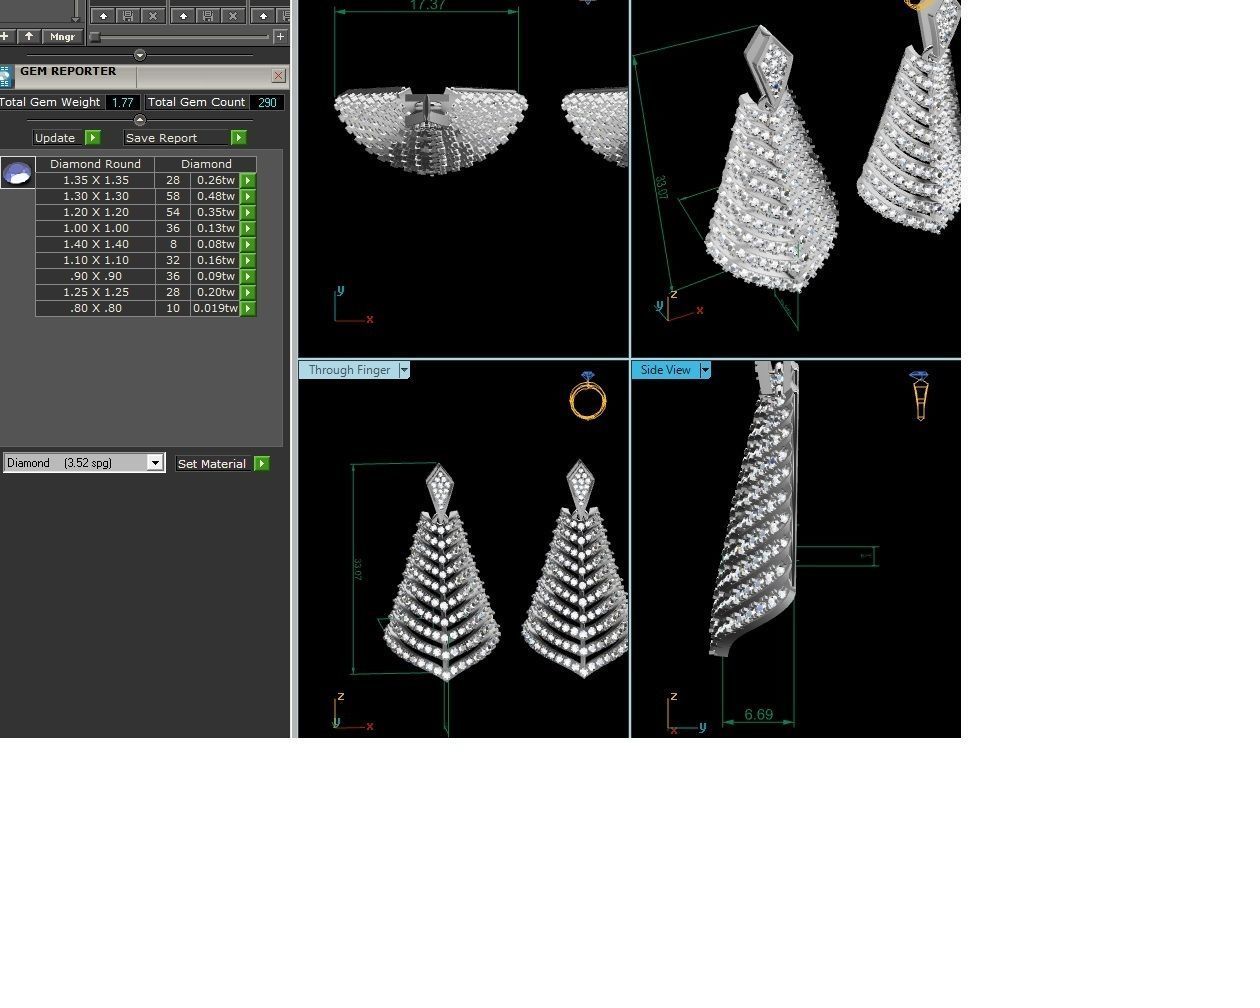The height and width of the screenshot is (1008, 1260).
Task: Click the Side View viewport label
Action: click(x=665, y=370)
